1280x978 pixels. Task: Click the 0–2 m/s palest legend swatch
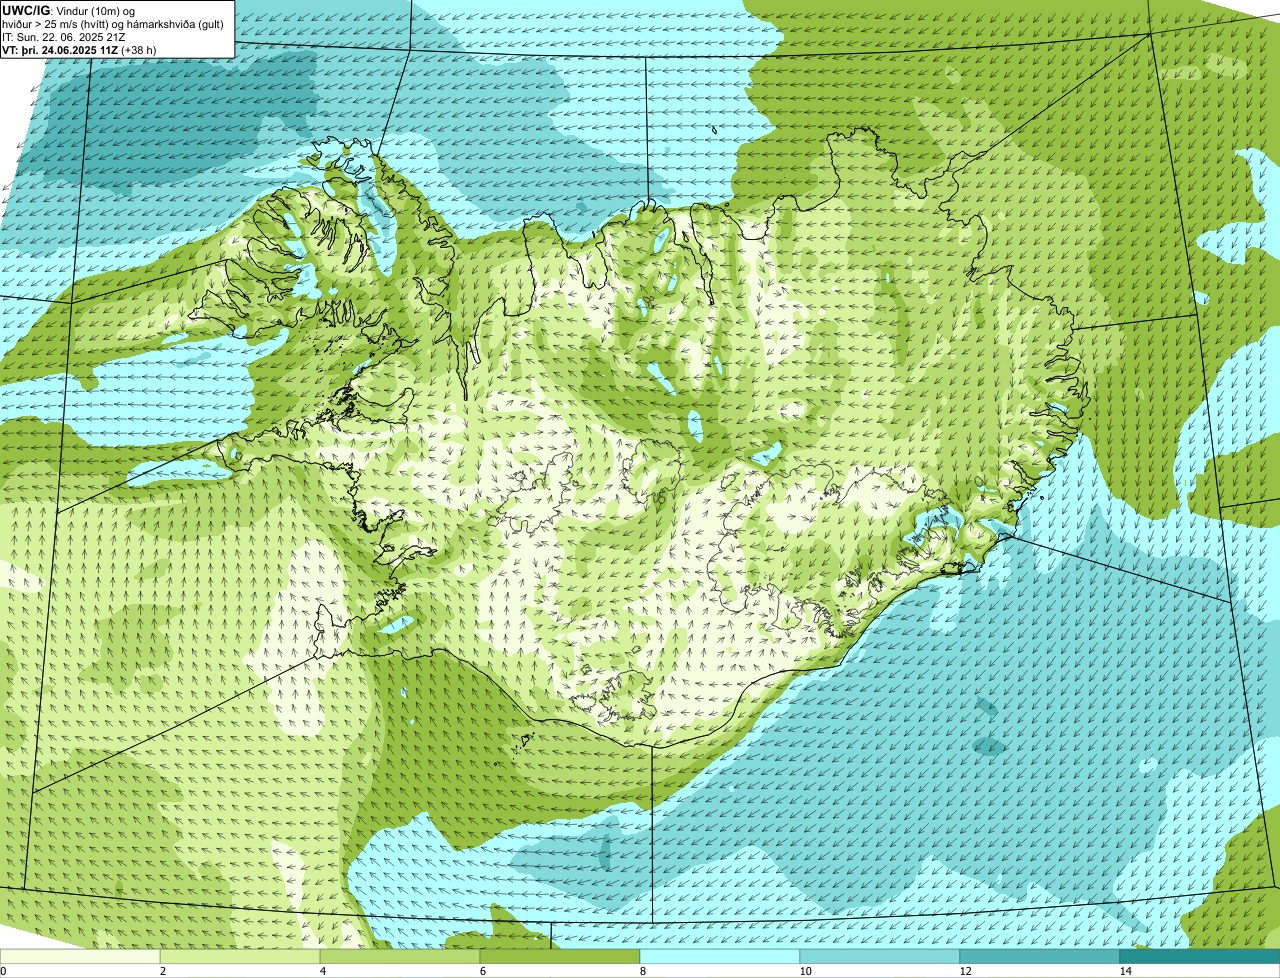[x=80, y=956]
